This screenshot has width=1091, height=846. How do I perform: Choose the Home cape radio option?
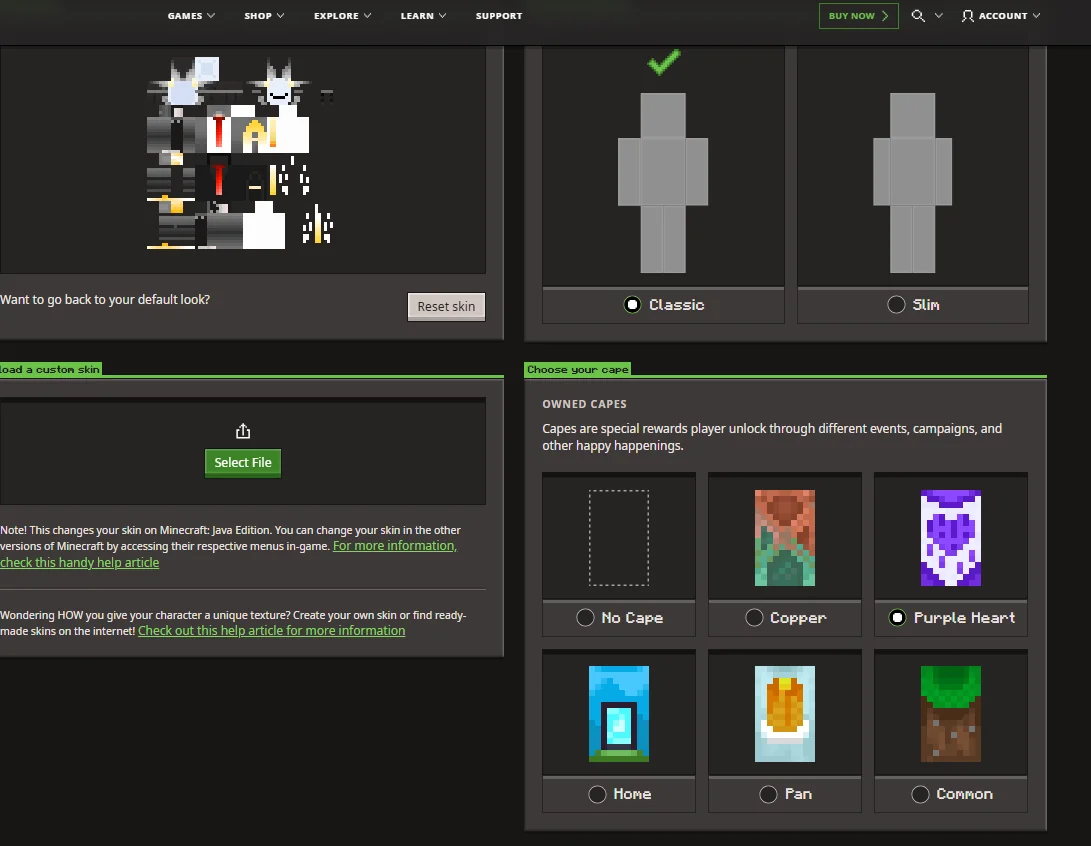click(597, 795)
